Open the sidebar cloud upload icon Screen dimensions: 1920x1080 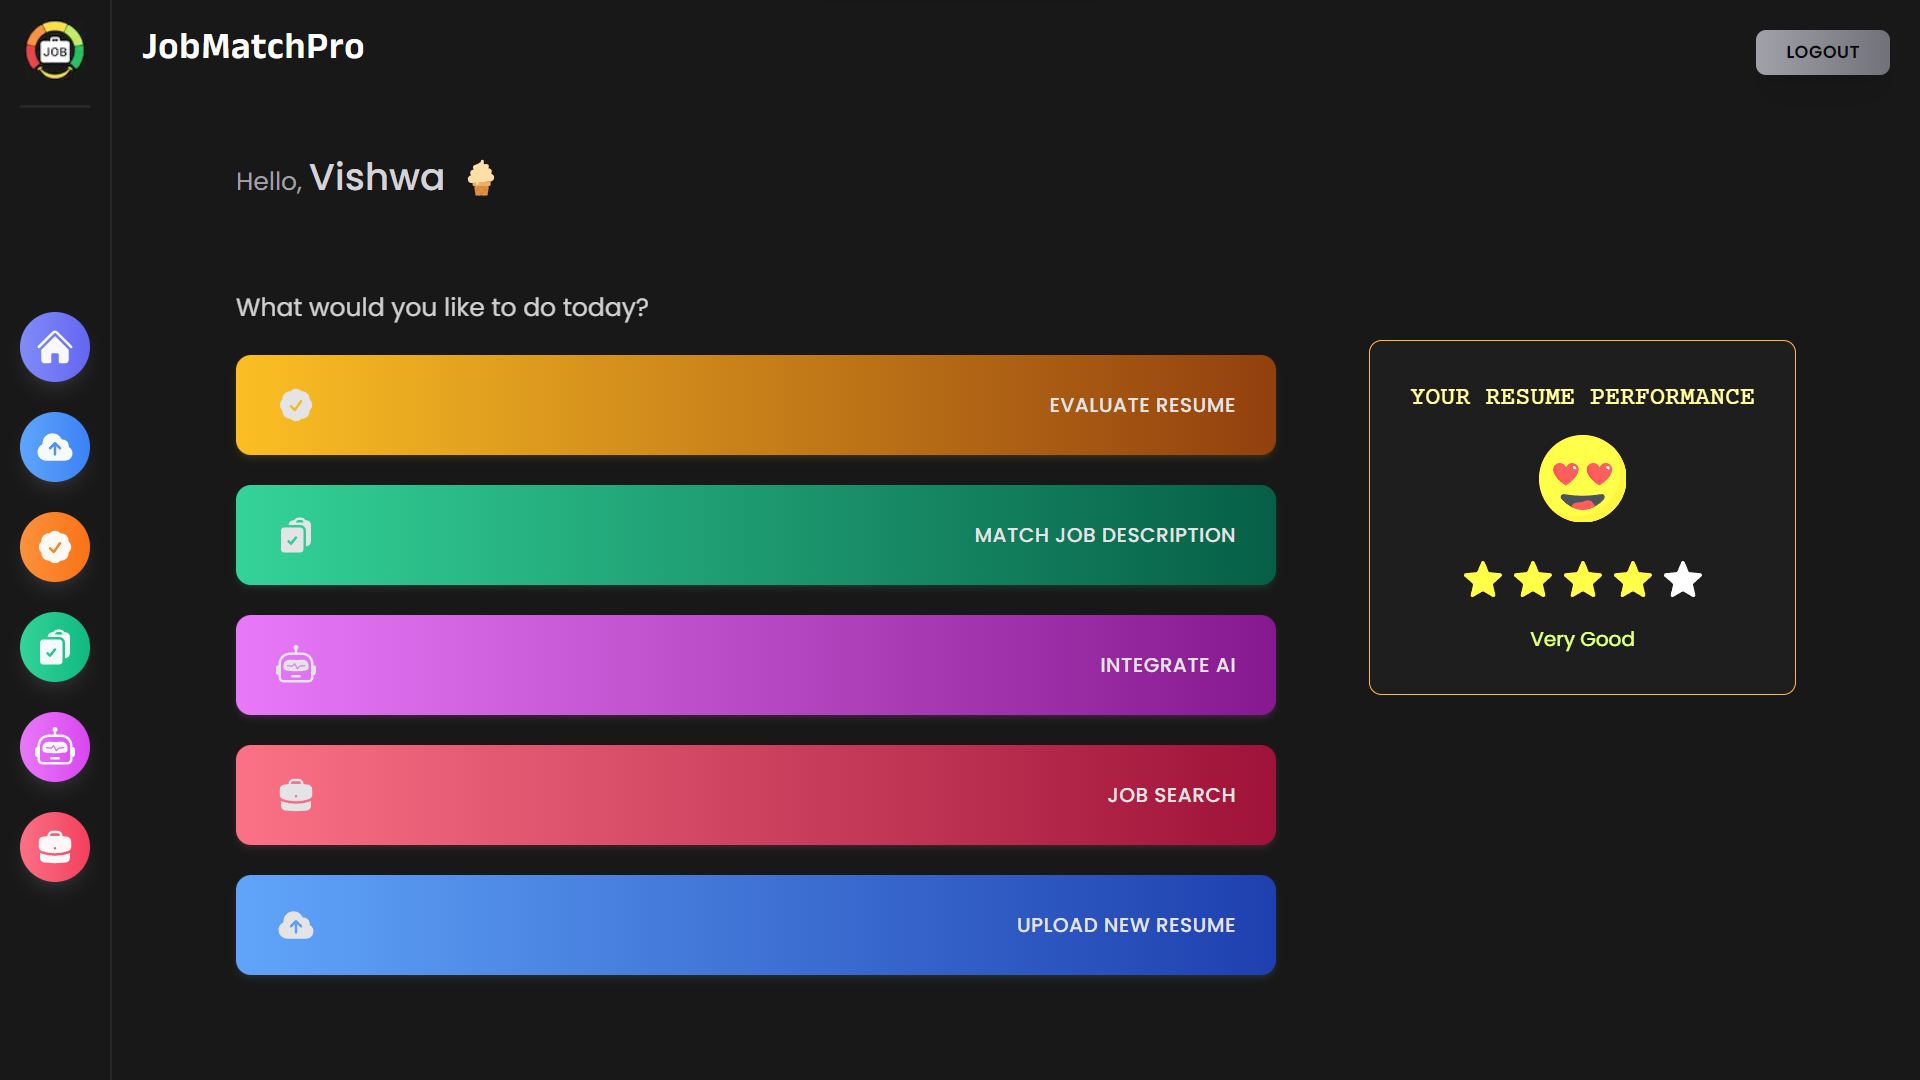click(55, 447)
